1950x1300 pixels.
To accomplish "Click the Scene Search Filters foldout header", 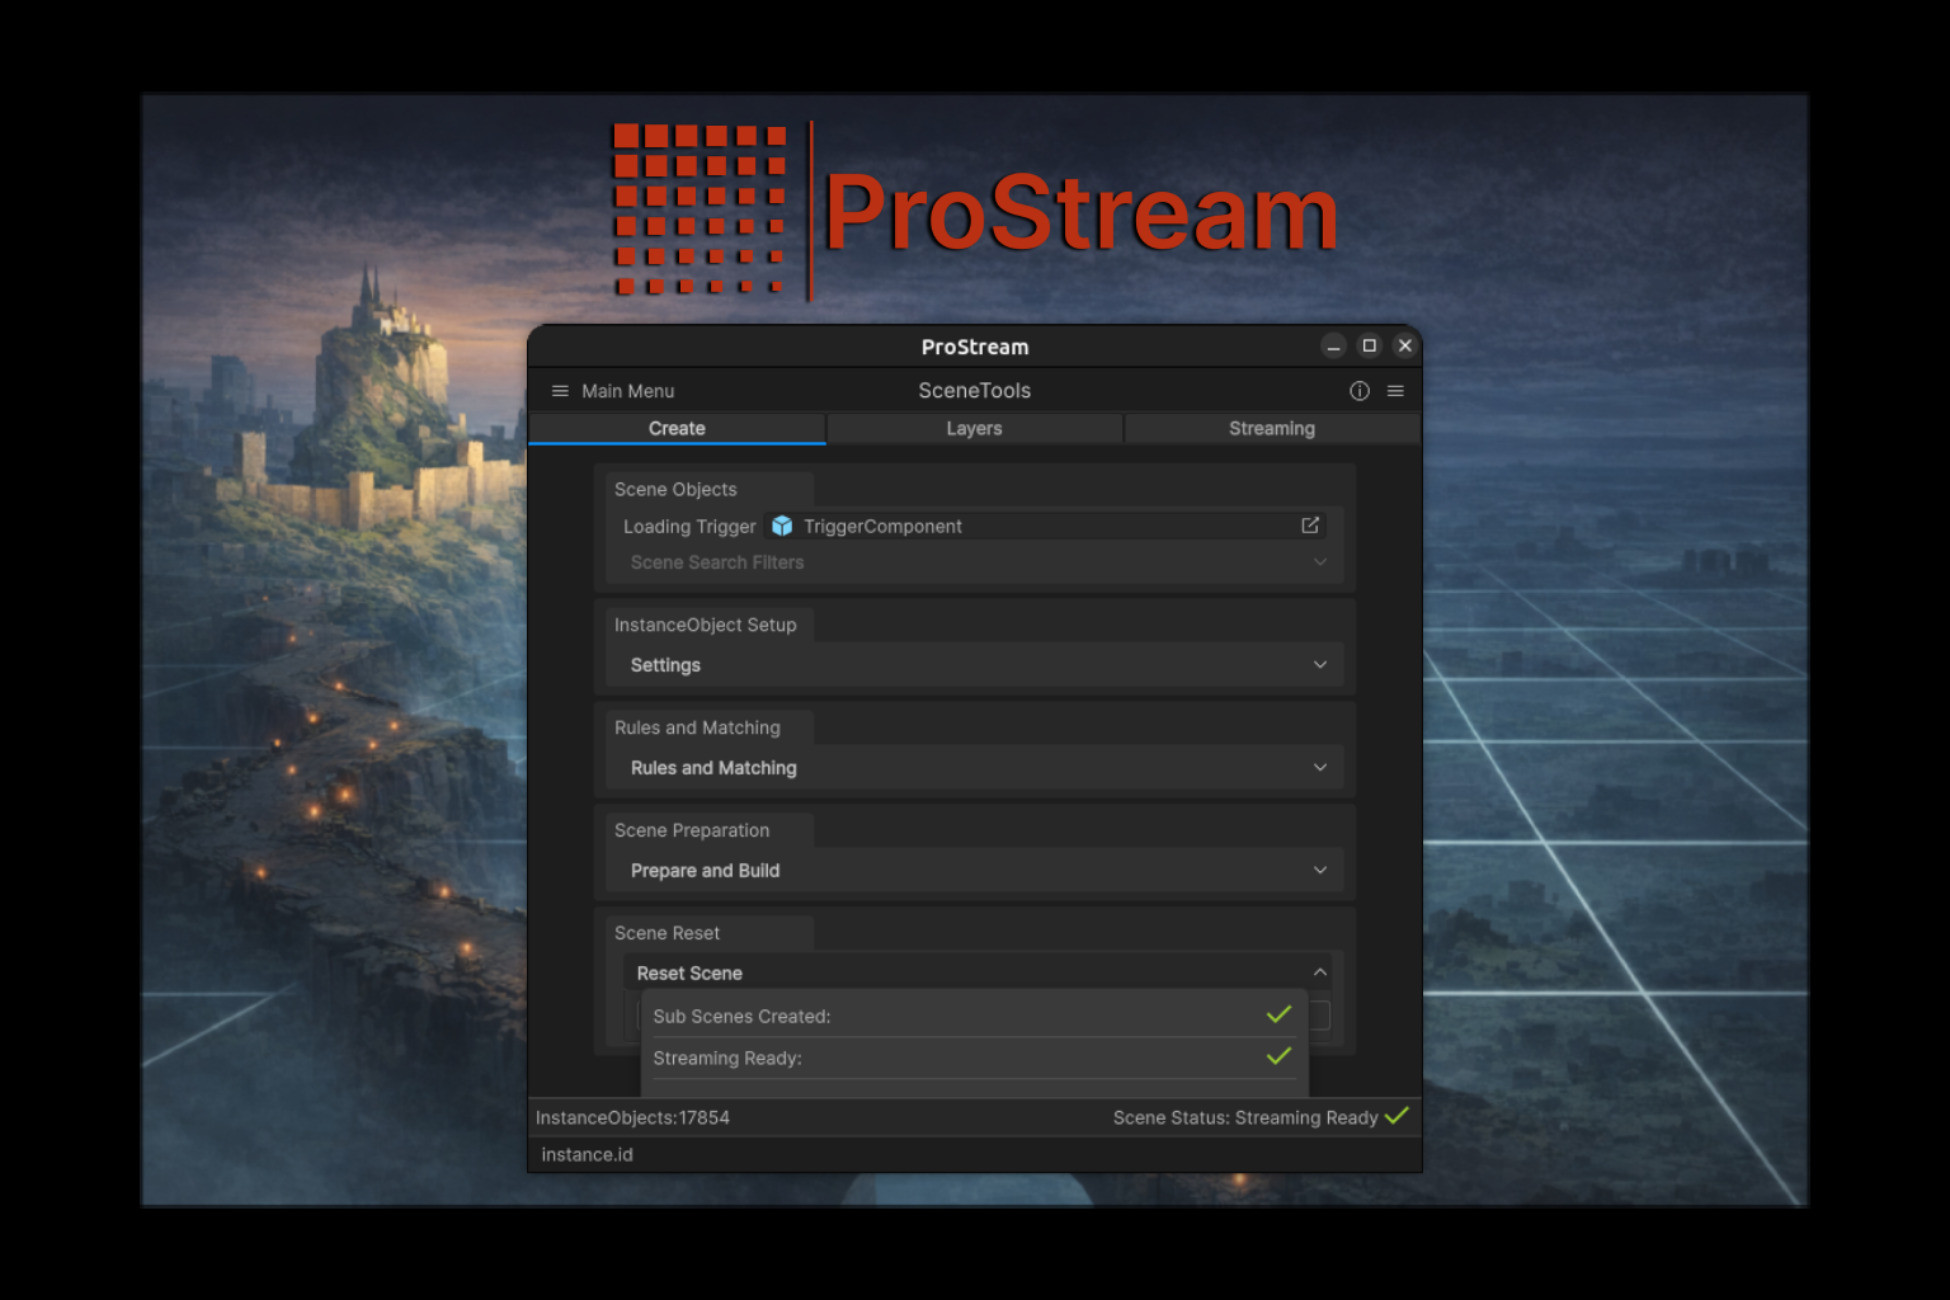I will click(975, 562).
